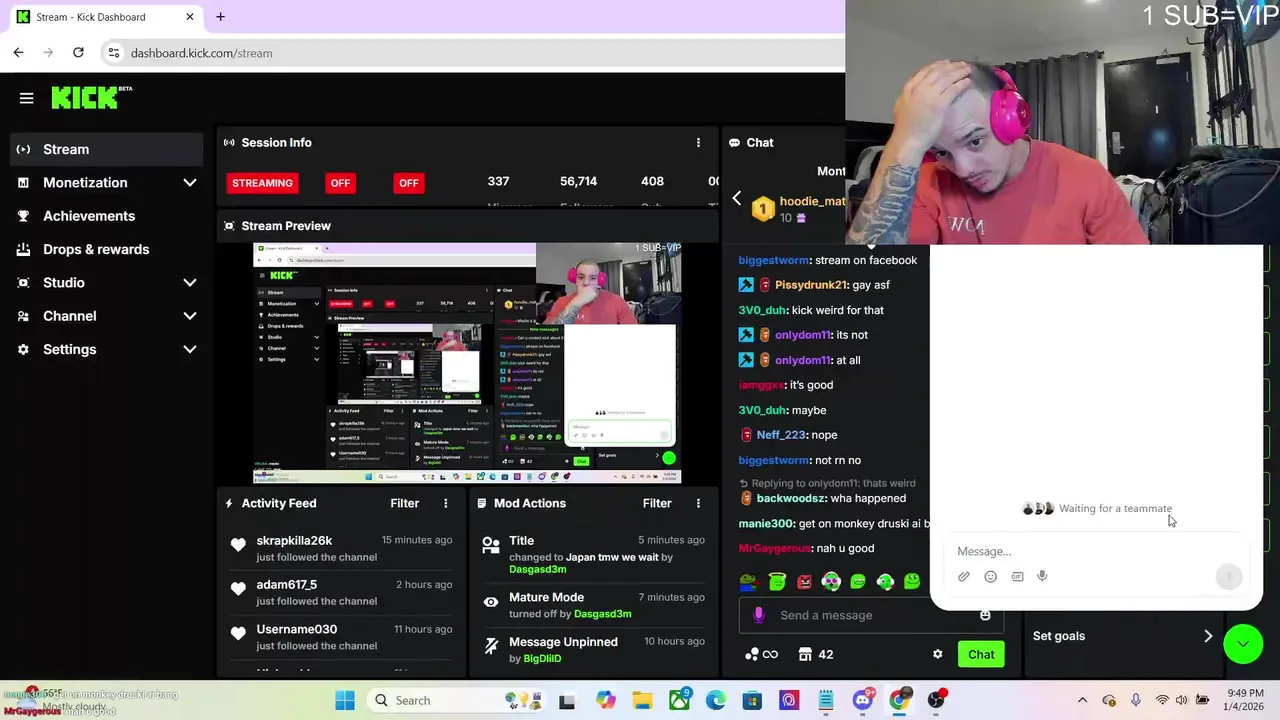
Task: Click the STREAMING status badge
Action: [x=262, y=183]
